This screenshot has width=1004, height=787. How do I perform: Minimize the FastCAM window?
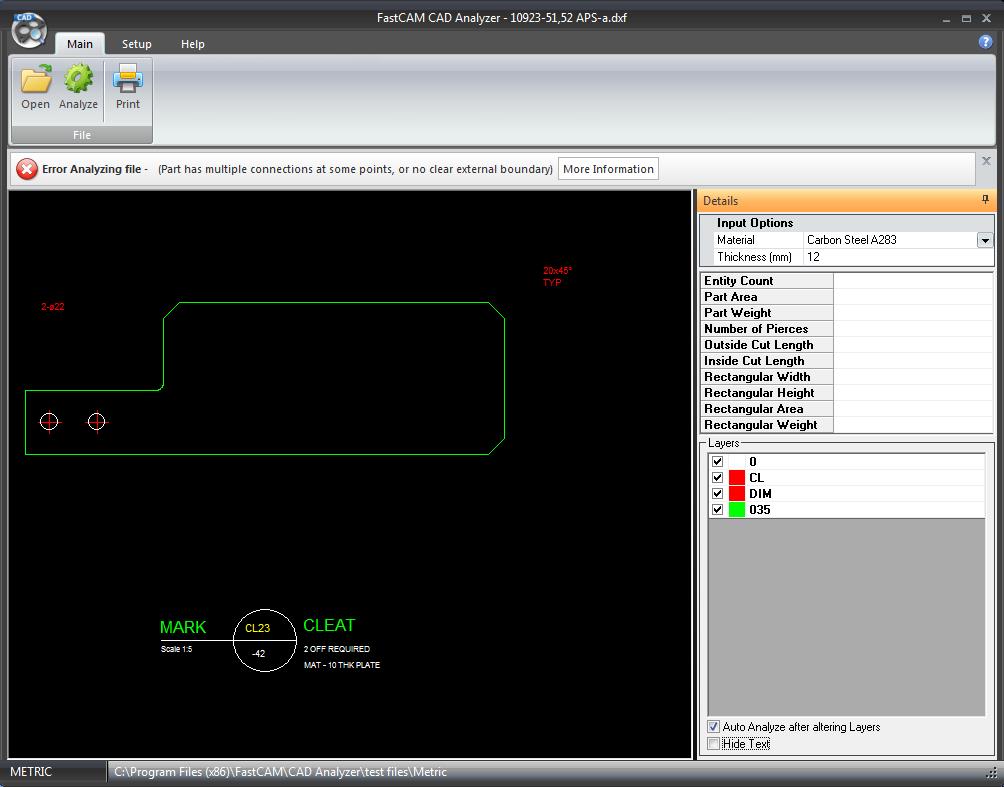(946, 19)
